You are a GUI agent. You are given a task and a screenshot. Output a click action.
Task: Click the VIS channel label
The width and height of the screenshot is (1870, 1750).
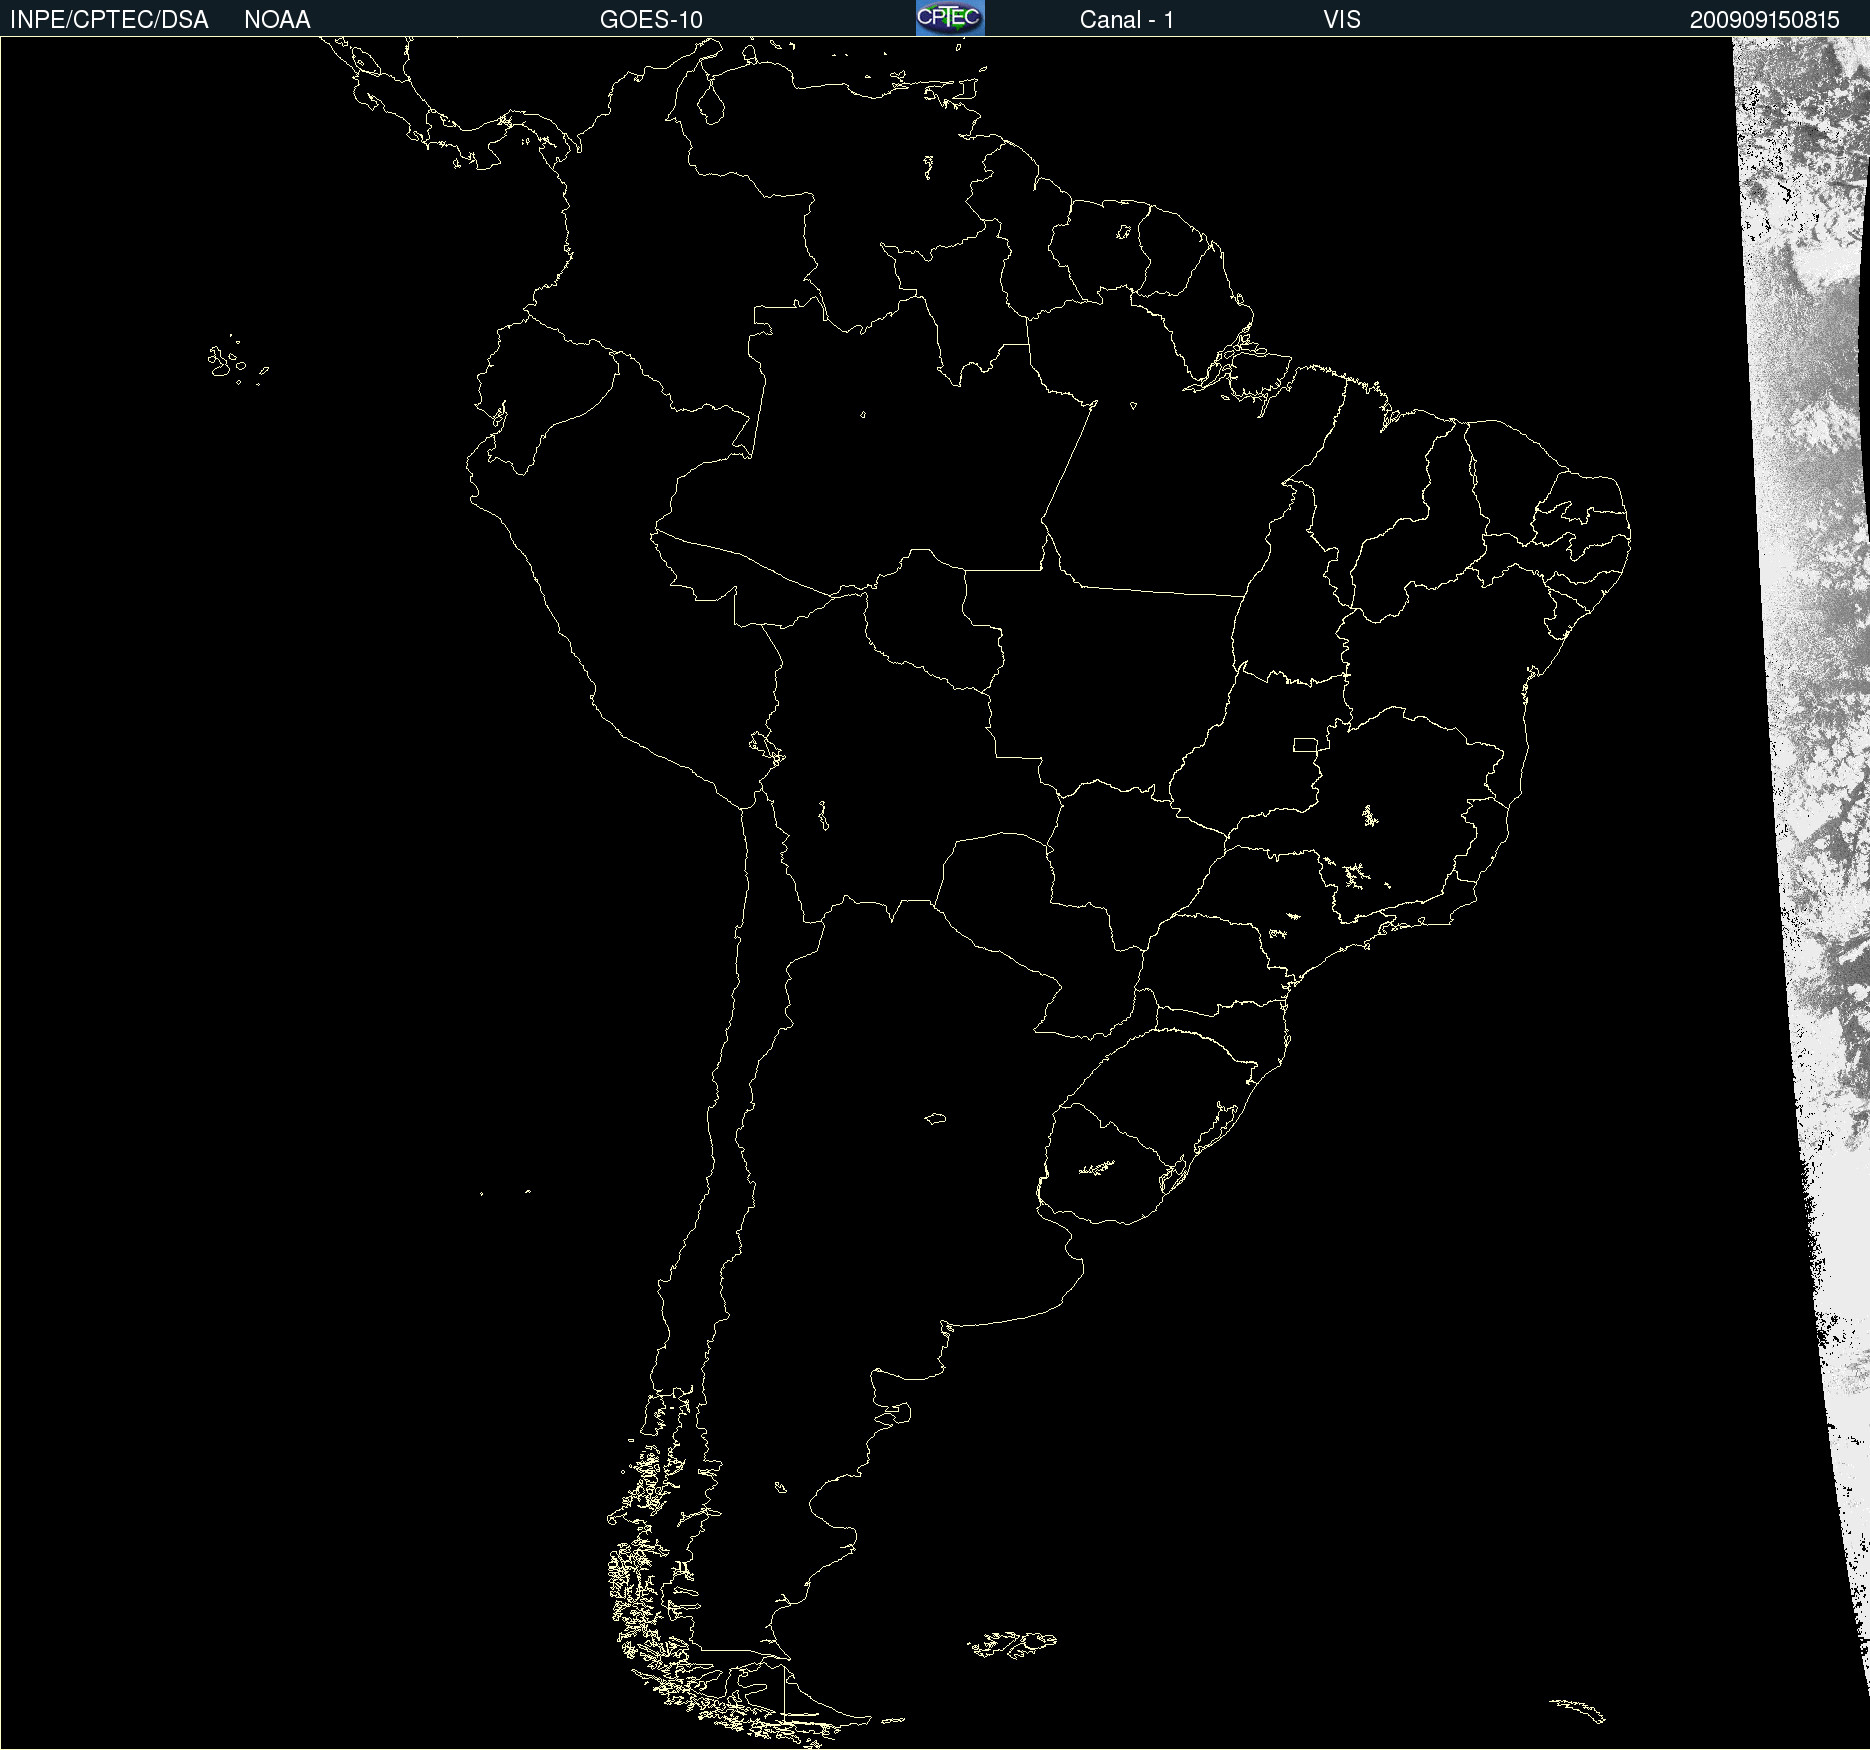[1342, 20]
